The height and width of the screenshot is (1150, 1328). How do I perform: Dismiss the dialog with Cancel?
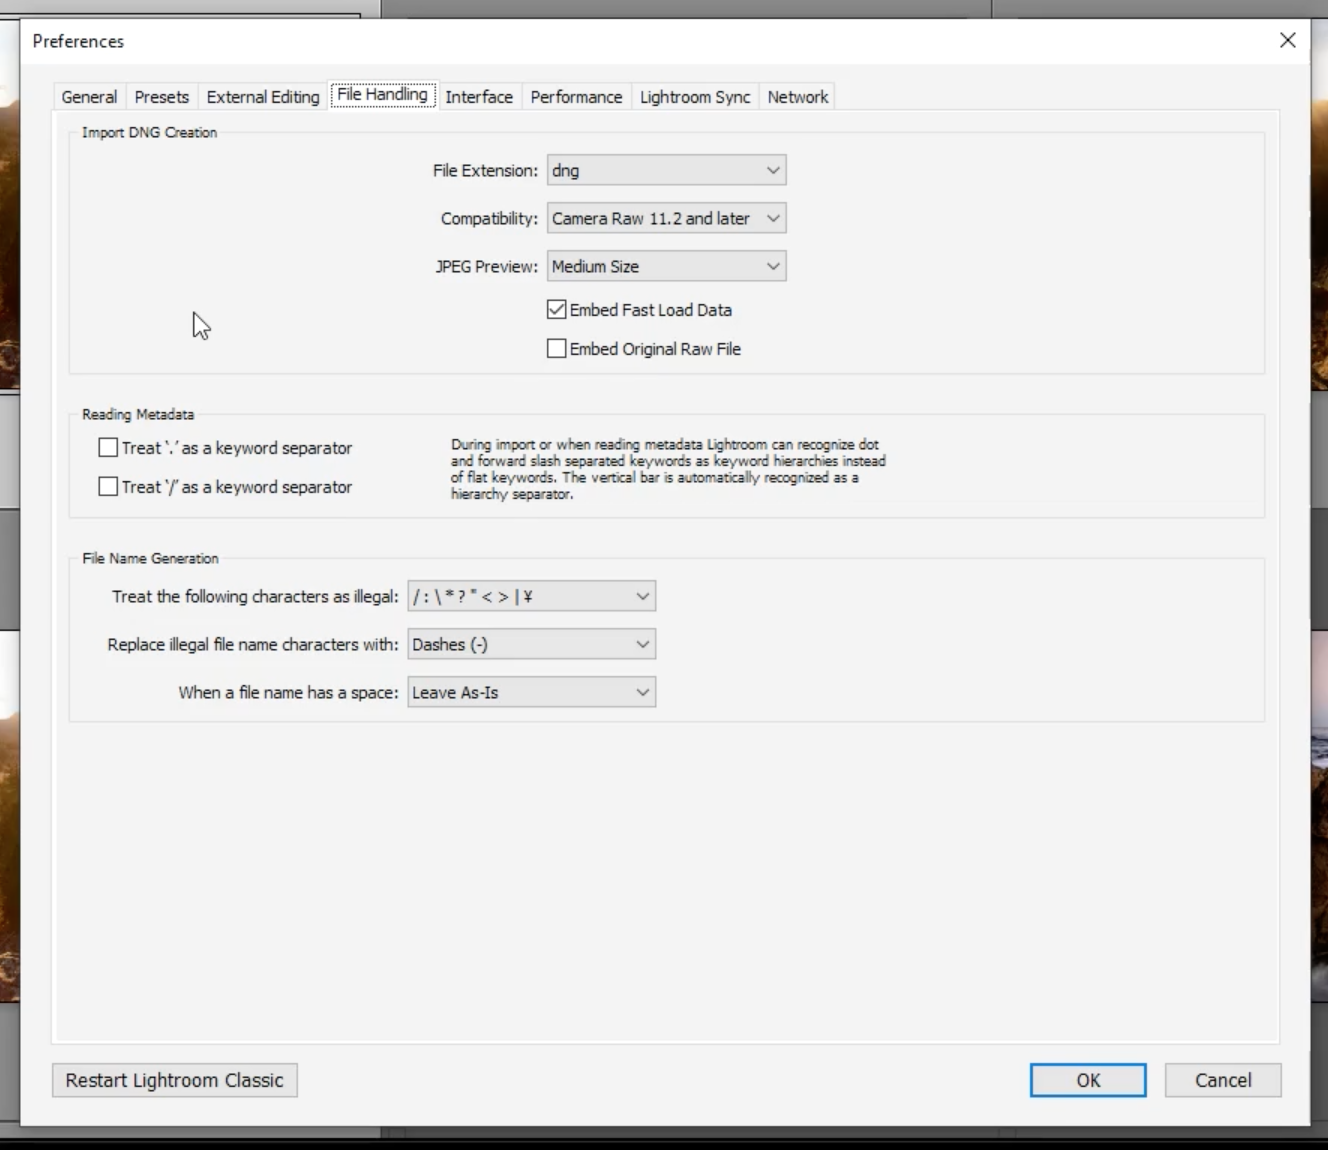pyautogui.click(x=1222, y=1080)
